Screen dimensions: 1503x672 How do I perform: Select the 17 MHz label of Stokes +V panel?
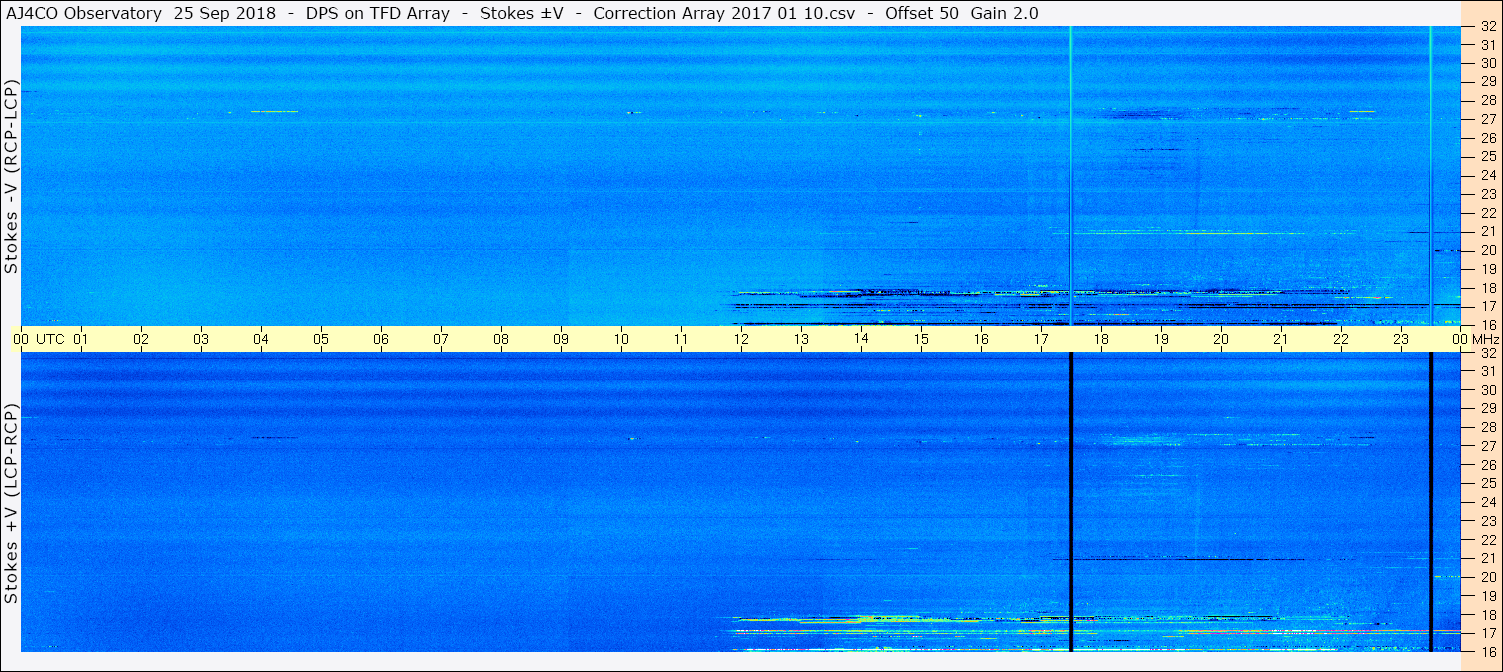1487,632
